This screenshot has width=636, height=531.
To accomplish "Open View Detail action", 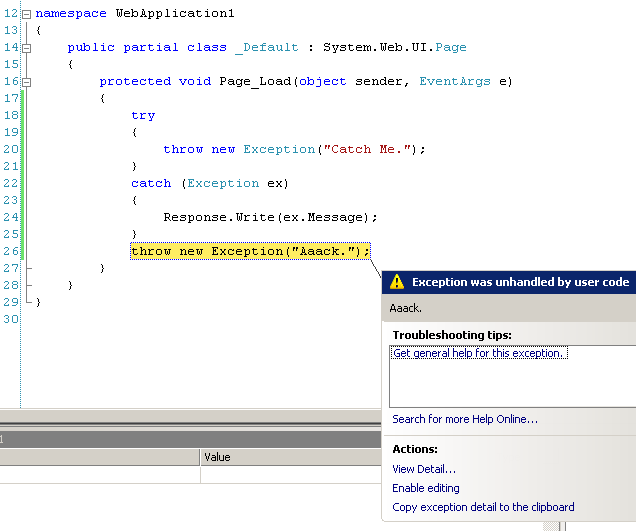I will [x=424, y=469].
